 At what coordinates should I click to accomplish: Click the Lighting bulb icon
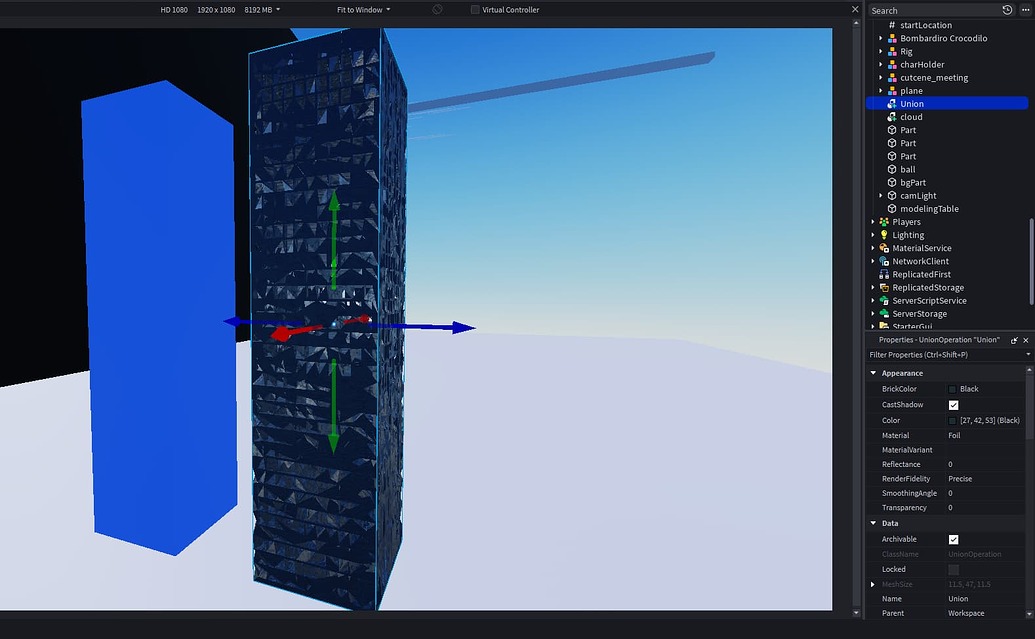coord(884,235)
